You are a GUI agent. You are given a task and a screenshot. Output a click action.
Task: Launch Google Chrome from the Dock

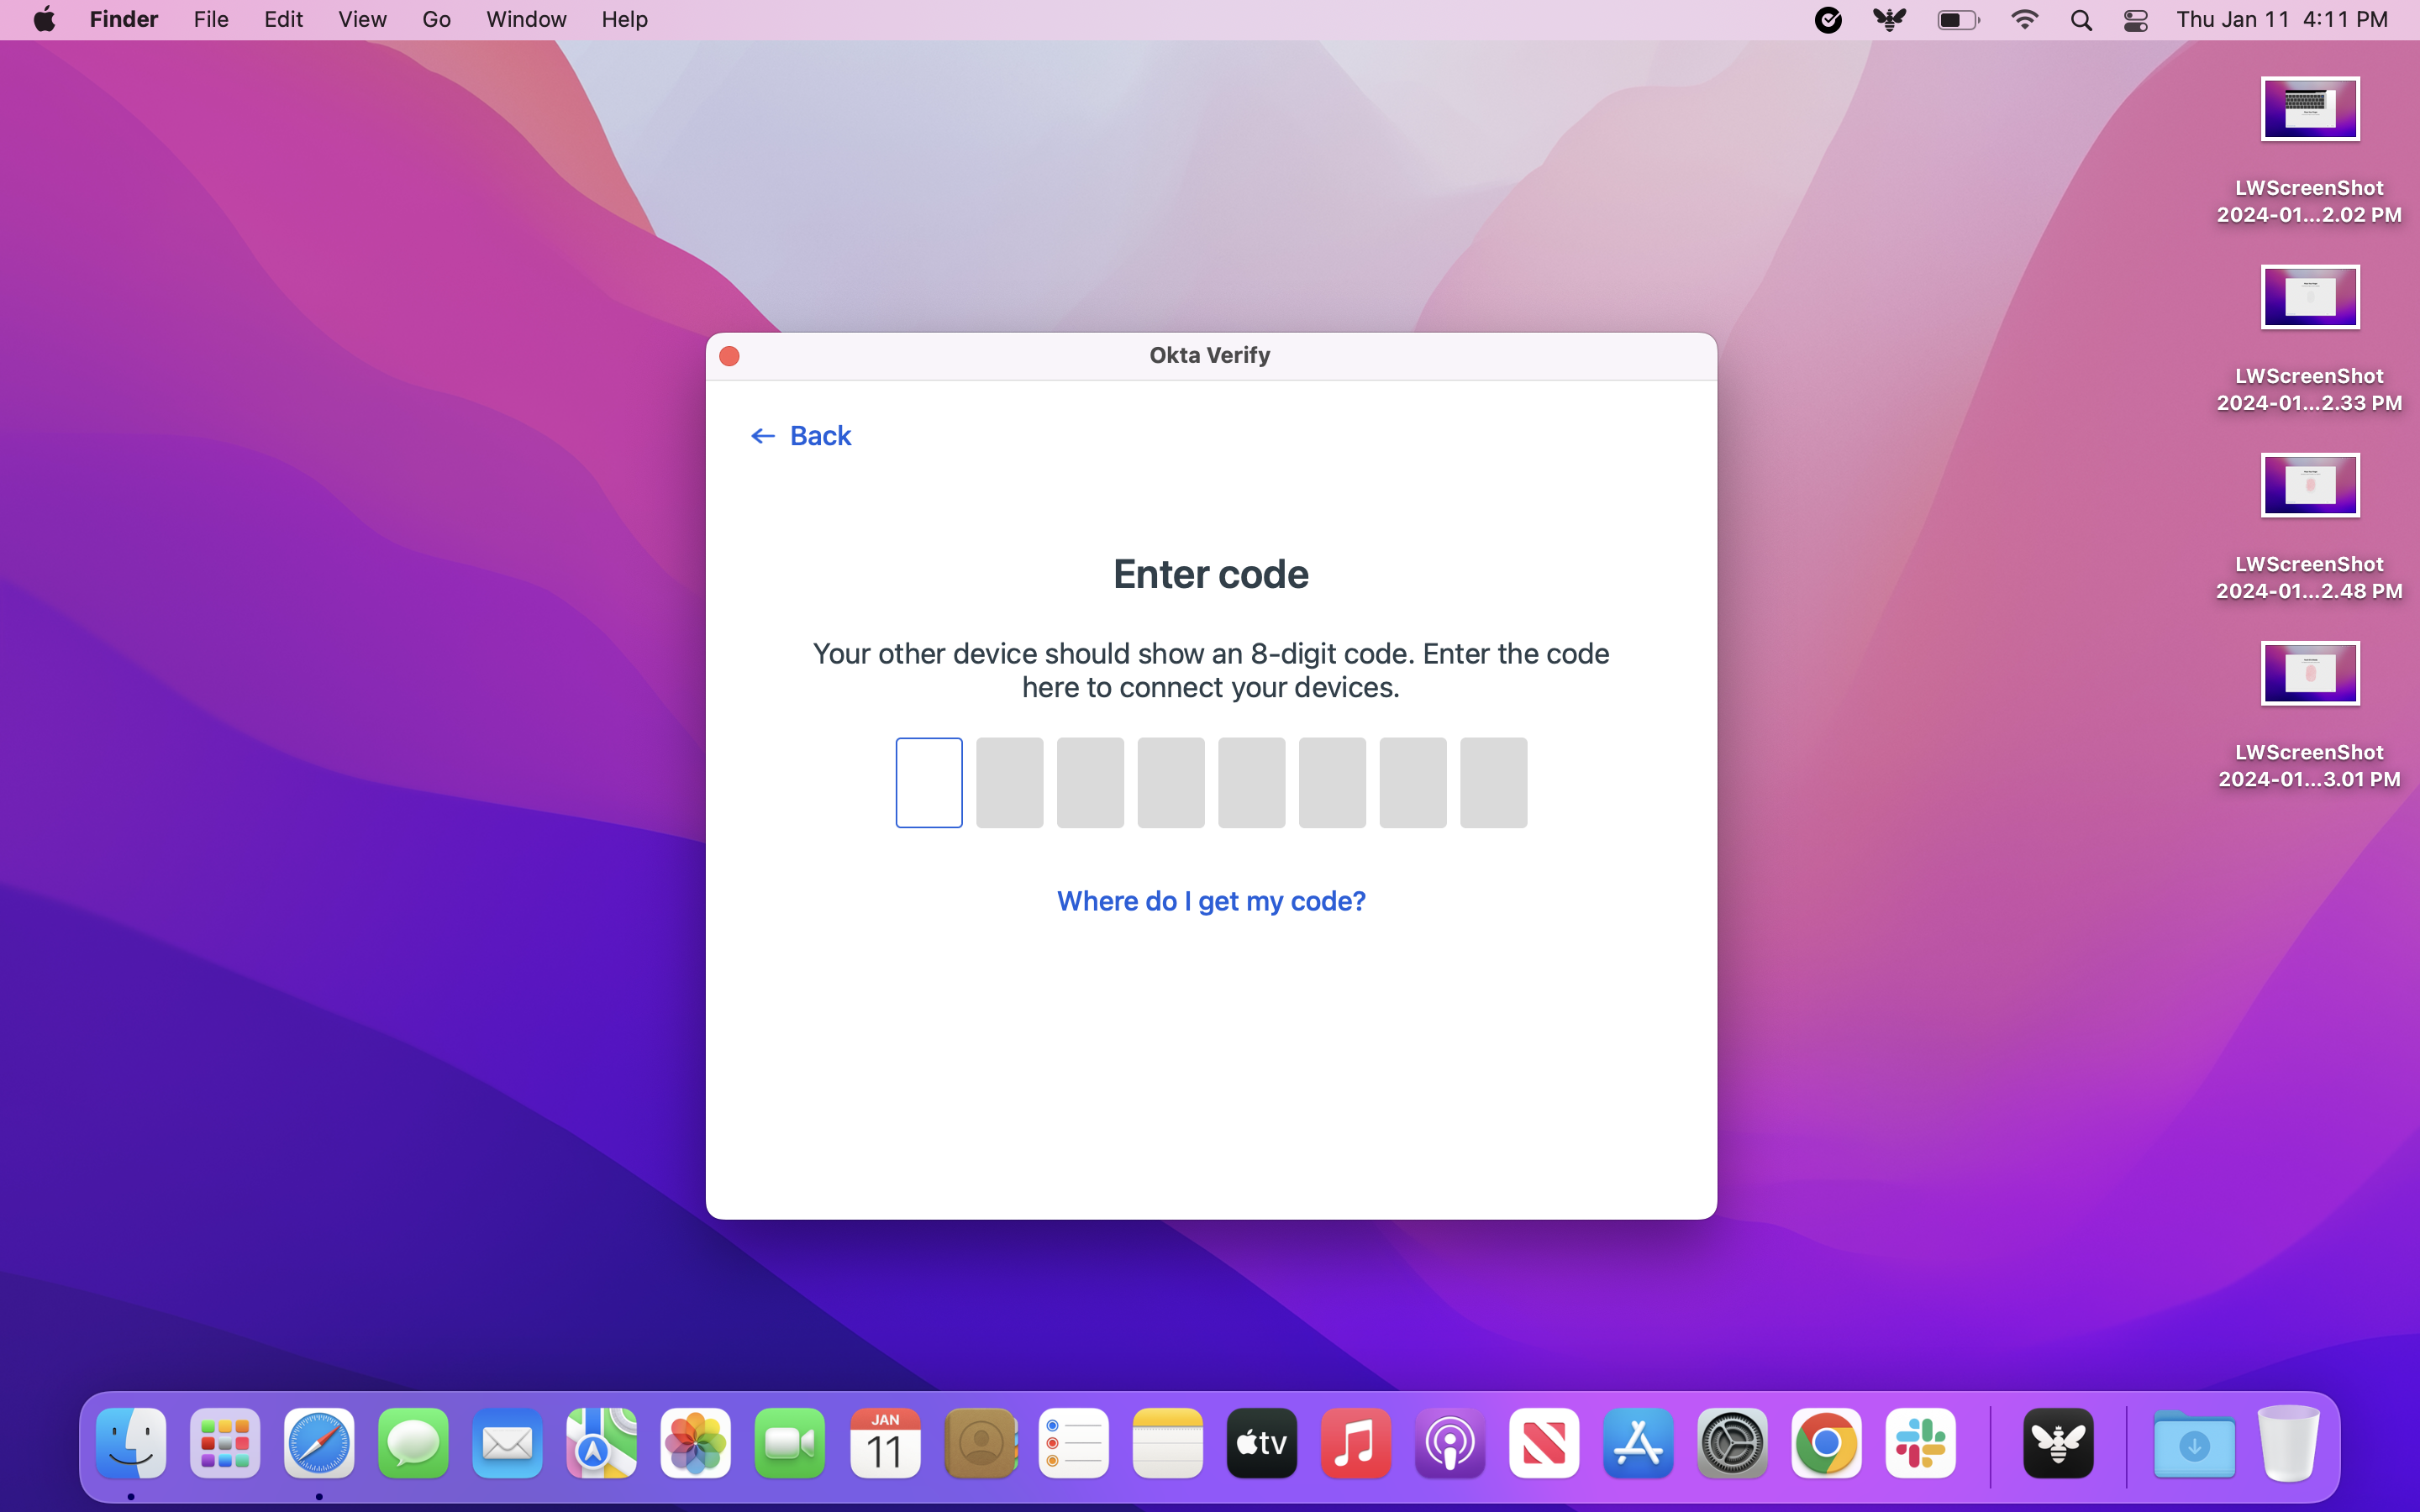1826,1443
